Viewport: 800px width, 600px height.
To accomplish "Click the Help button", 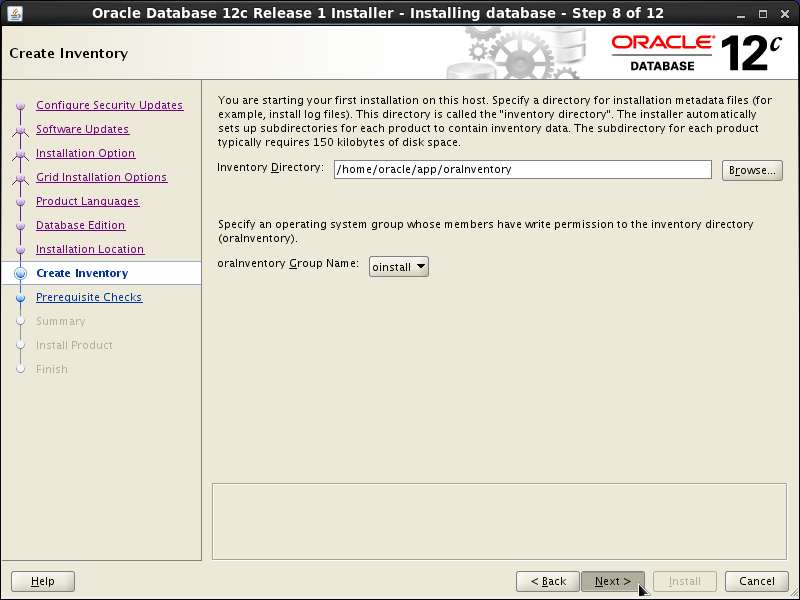I will (43, 581).
